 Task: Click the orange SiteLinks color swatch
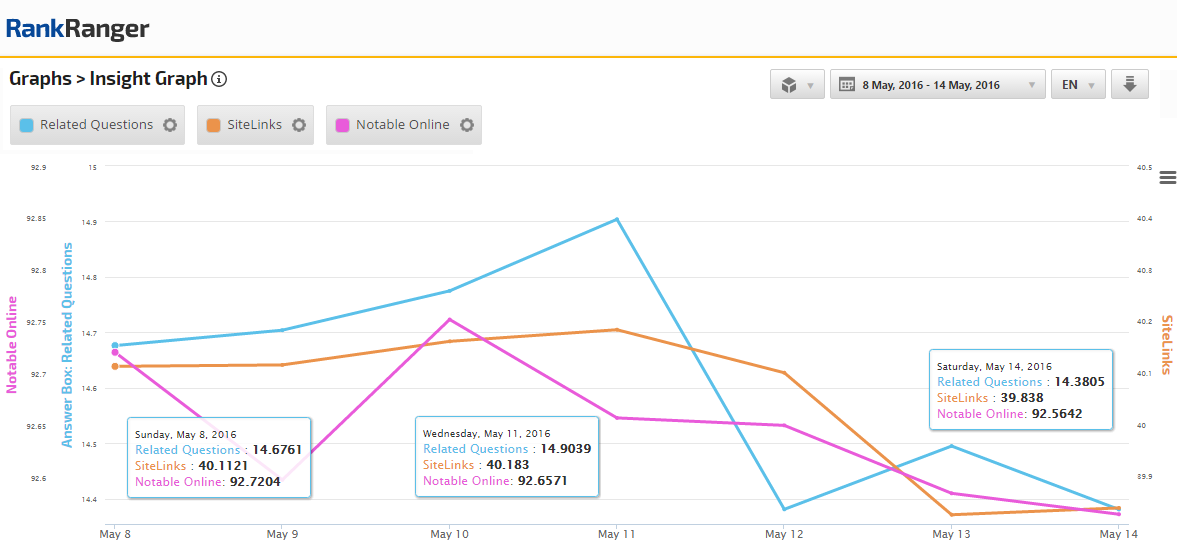click(214, 126)
